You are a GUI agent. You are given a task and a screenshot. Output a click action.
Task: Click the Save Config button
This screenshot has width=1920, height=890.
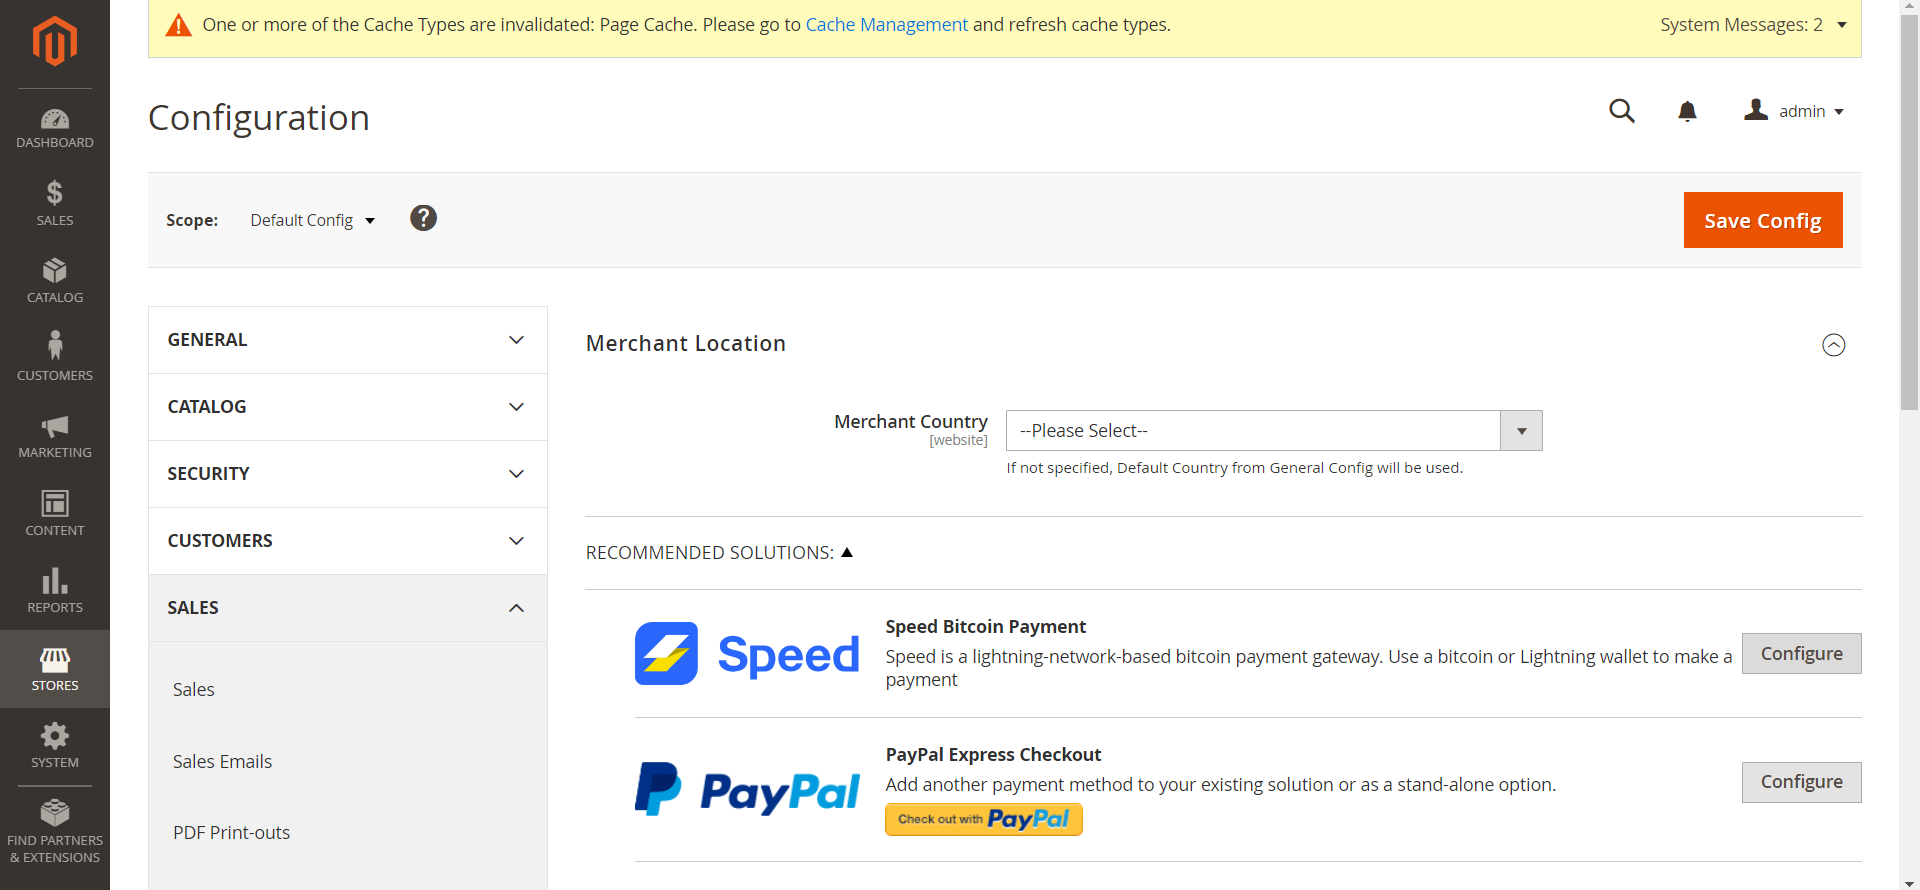1763,220
